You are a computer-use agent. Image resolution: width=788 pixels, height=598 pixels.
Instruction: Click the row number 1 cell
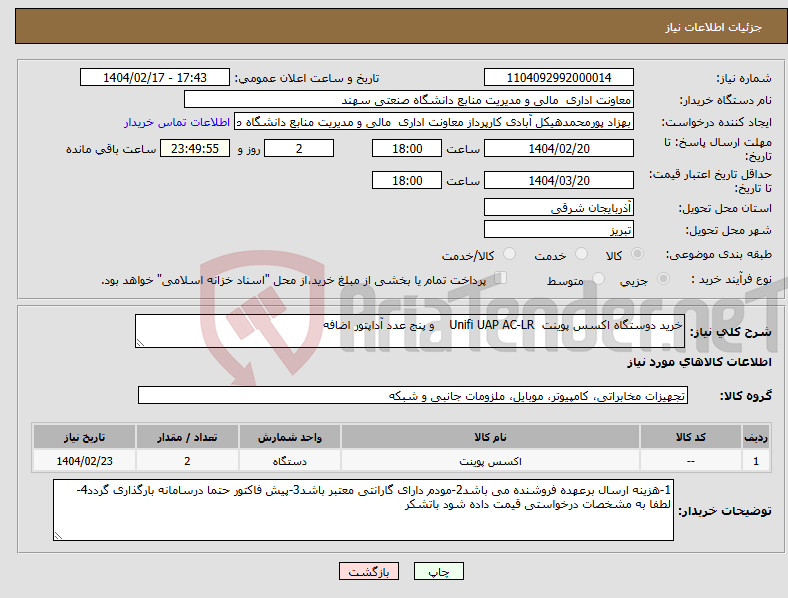click(x=756, y=460)
